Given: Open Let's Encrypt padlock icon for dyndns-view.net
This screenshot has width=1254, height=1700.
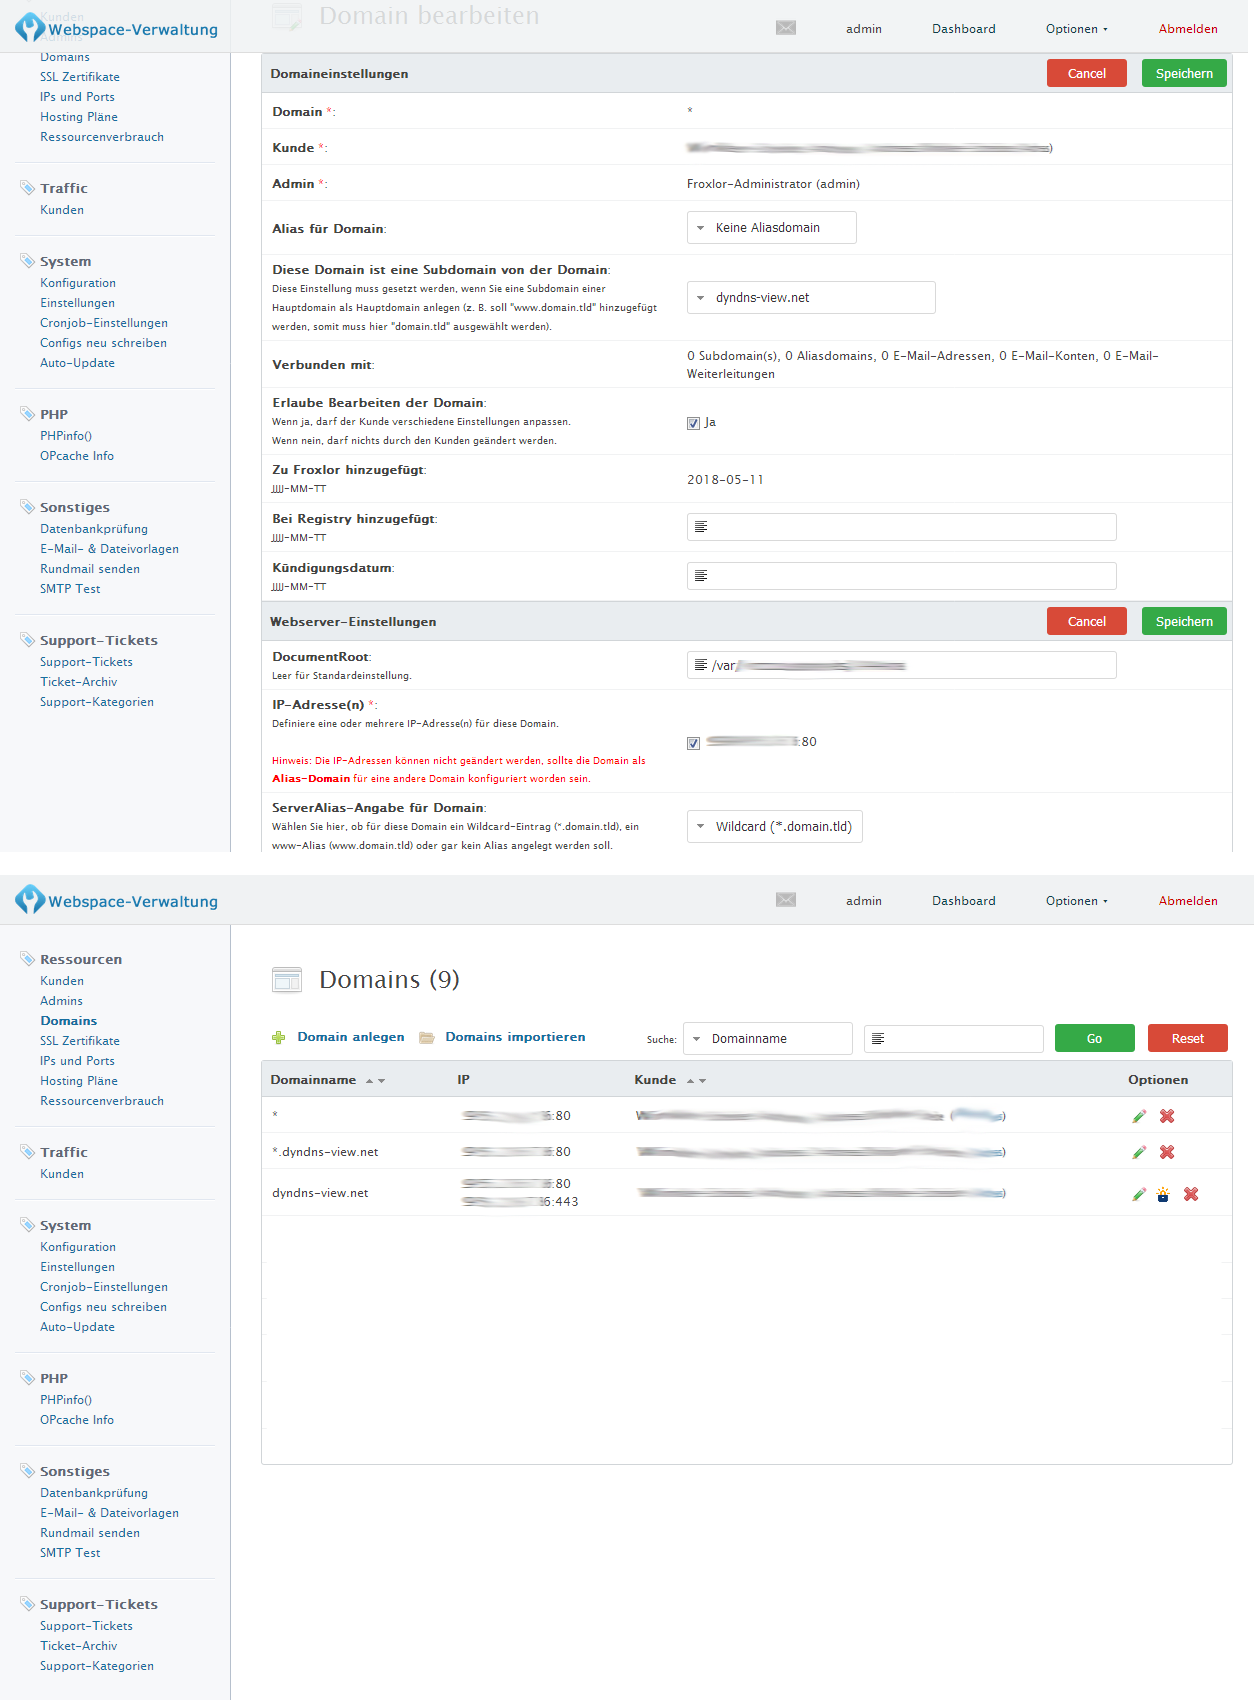Looking at the screenshot, I should click(x=1163, y=1194).
